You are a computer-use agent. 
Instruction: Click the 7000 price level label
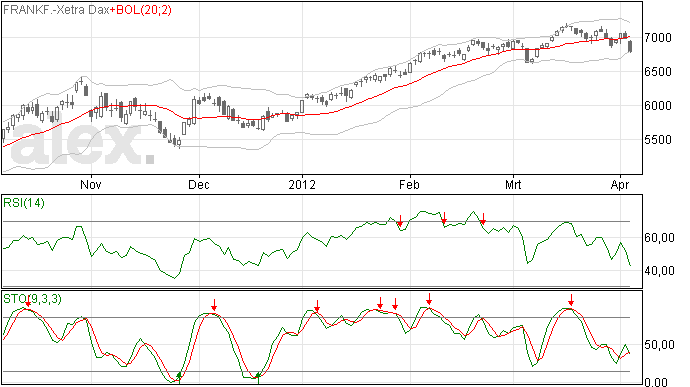[658, 37]
